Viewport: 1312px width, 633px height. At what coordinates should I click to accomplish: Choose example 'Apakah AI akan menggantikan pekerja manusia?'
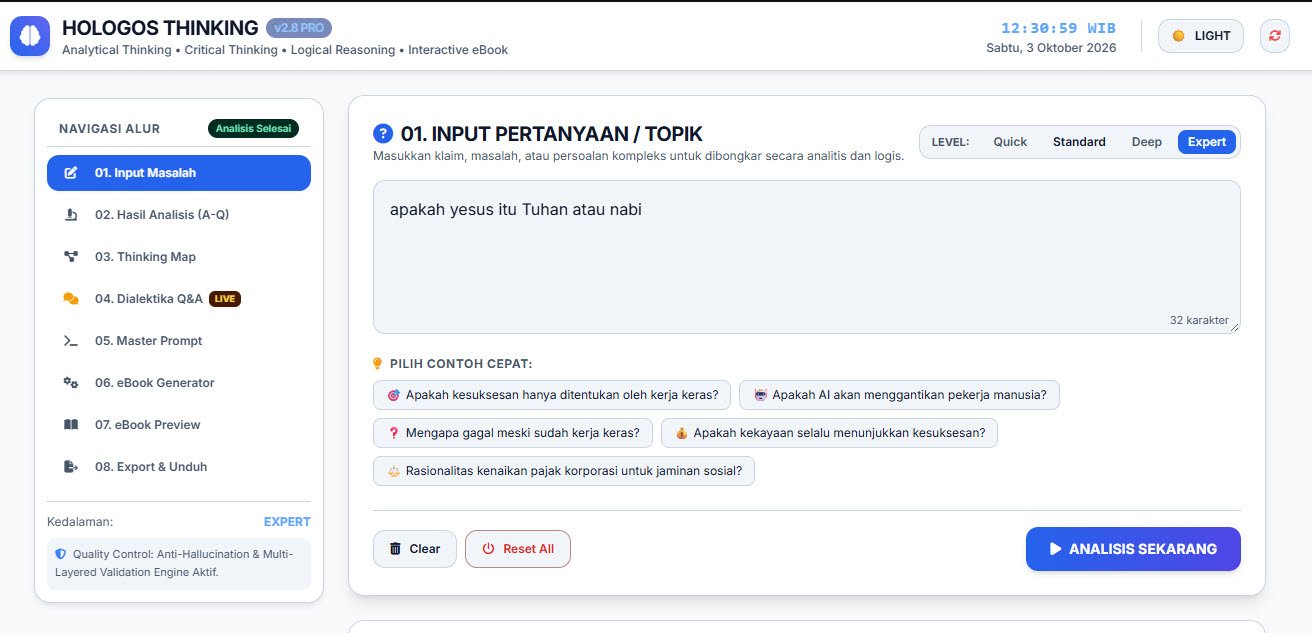(899, 395)
